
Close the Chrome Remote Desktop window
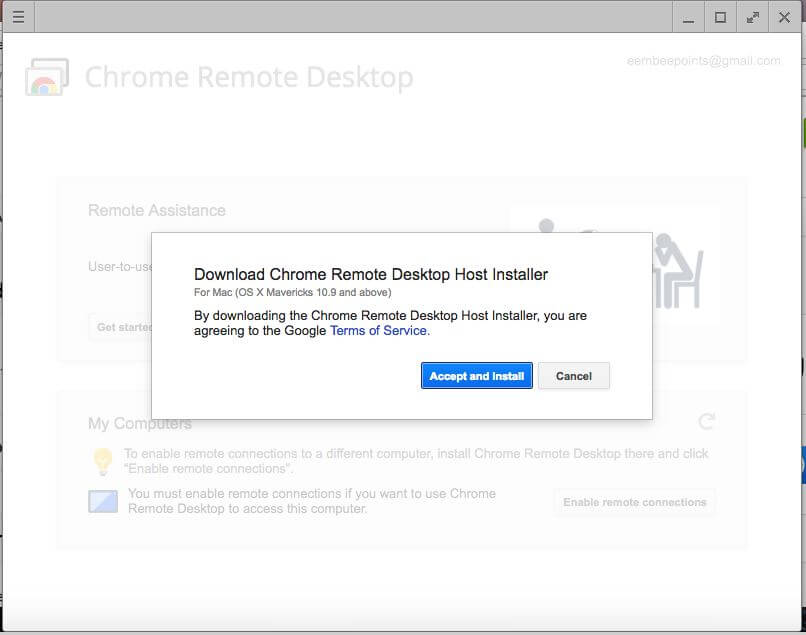tap(784, 17)
